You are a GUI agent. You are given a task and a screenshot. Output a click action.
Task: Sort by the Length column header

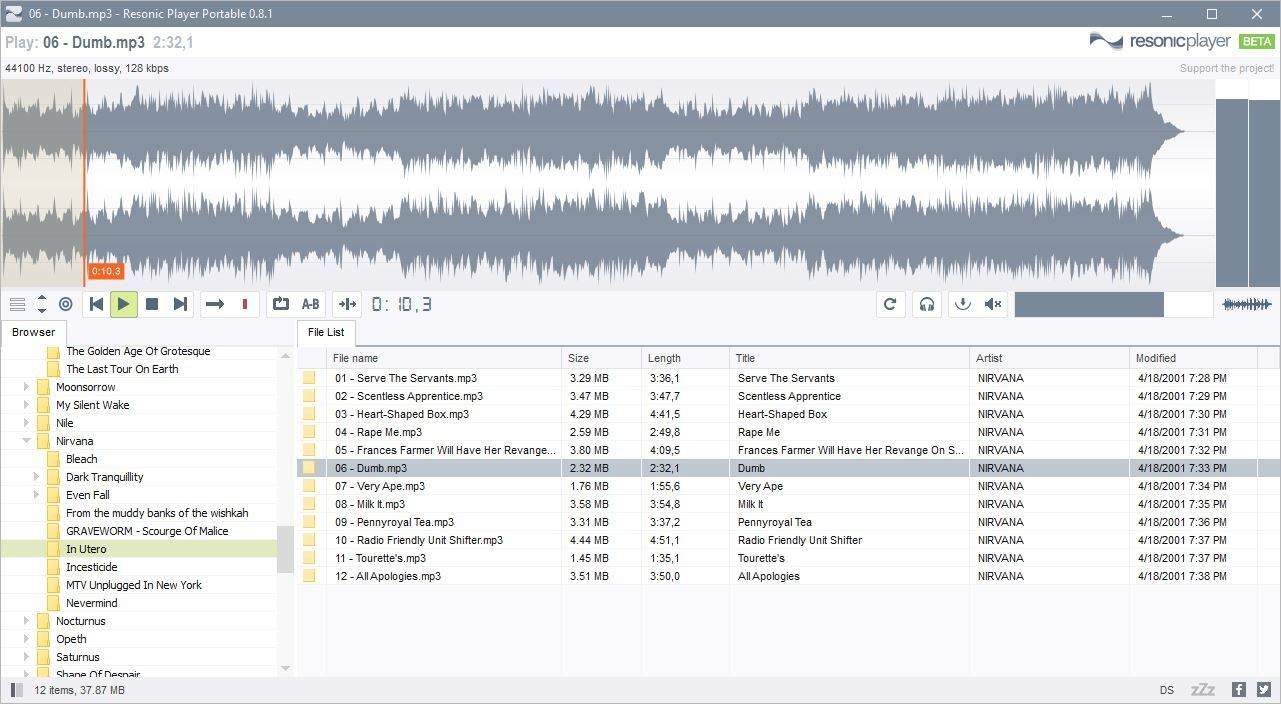[685, 358]
